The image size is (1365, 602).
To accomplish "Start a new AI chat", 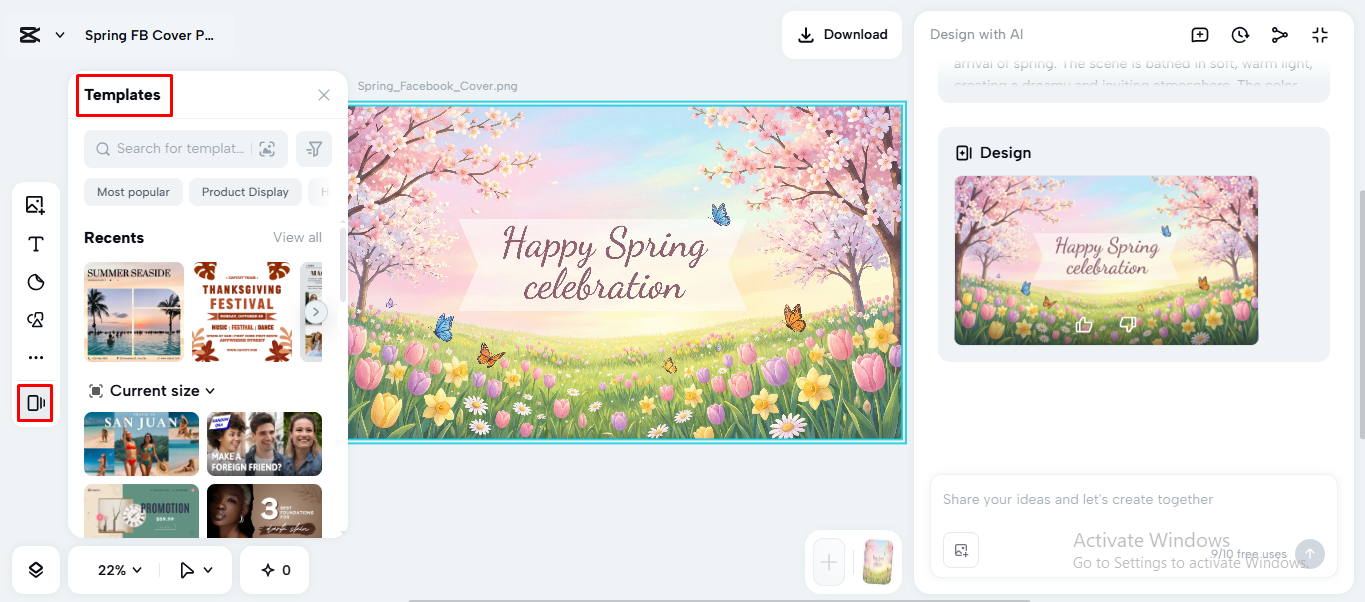I will click(x=1199, y=34).
